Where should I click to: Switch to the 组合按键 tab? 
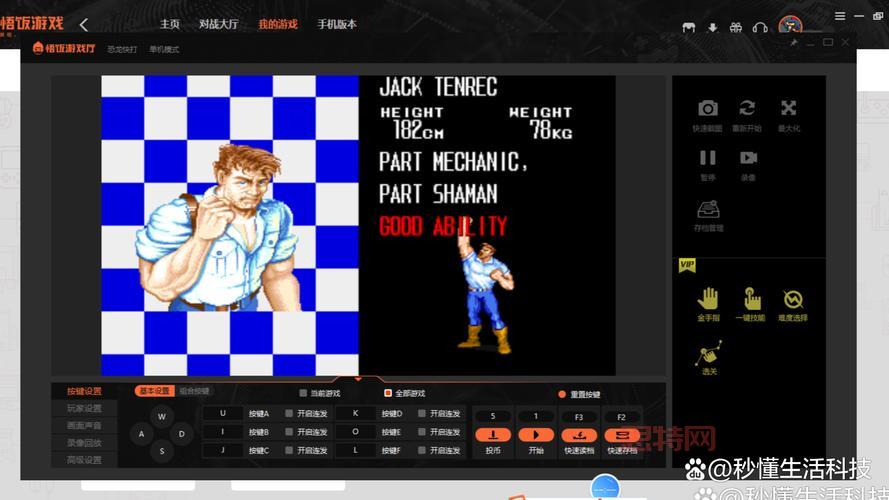point(194,391)
